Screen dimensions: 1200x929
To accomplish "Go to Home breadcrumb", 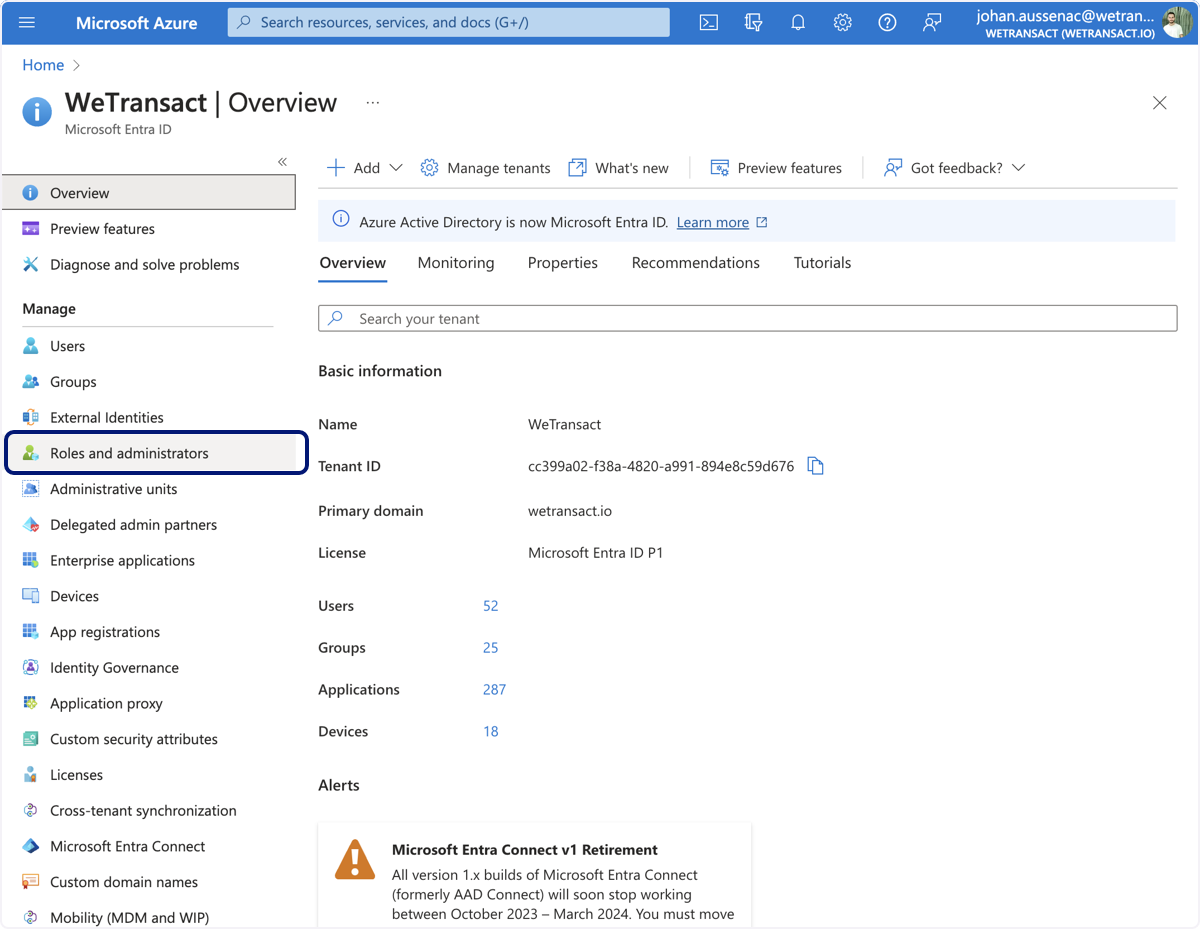I will pyautogui.click(x=43, y=65).
